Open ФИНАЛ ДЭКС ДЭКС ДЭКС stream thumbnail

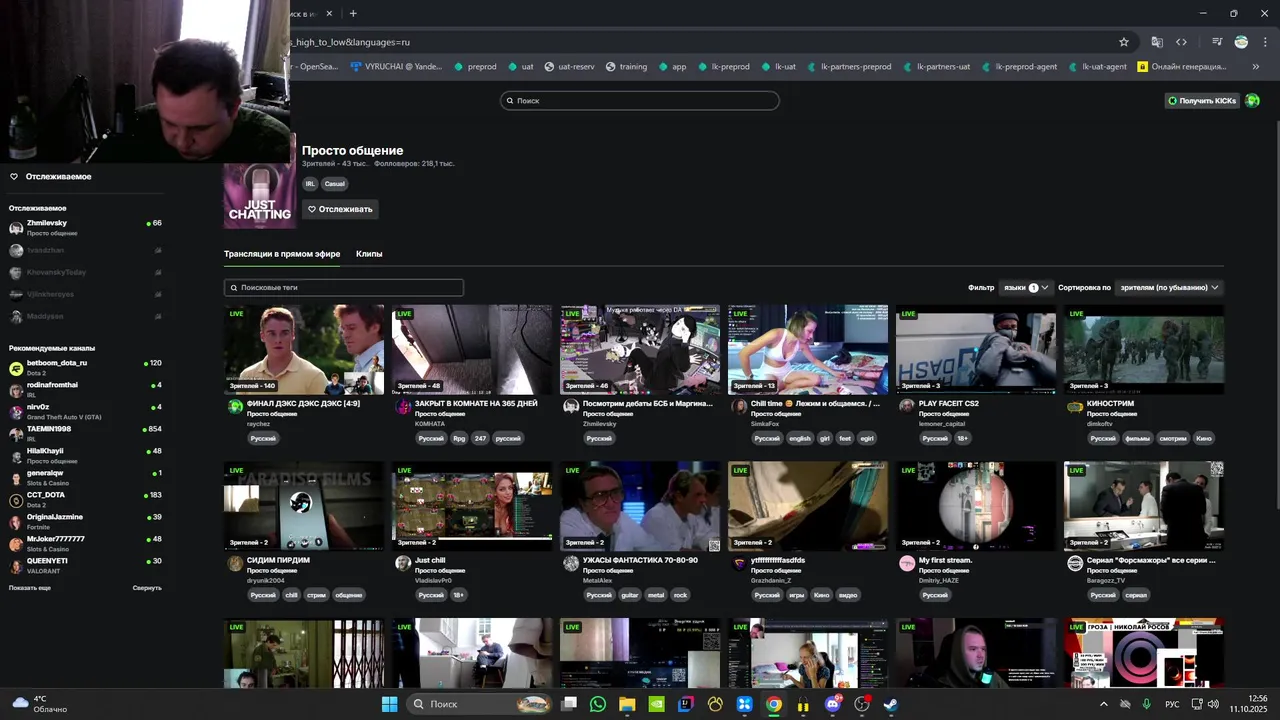point(304,350)
